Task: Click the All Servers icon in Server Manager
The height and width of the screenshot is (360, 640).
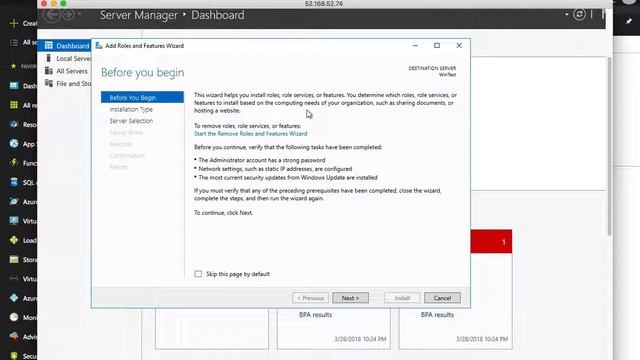Action: (49, 71)
